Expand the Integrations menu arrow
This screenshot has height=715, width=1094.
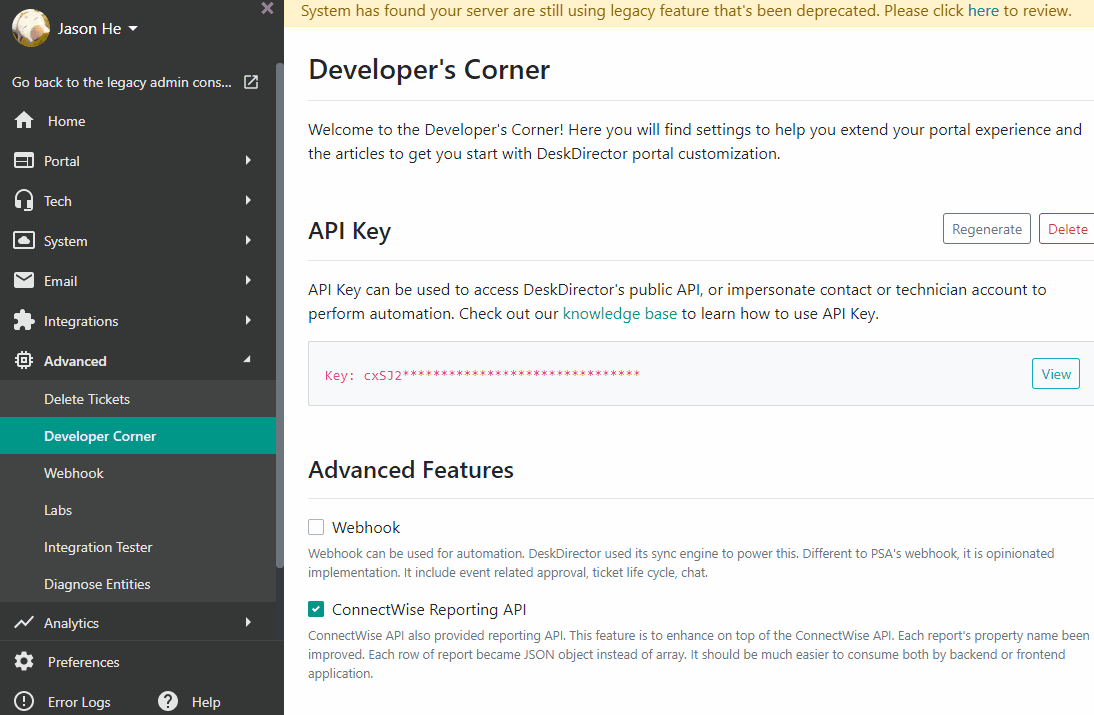248,320
